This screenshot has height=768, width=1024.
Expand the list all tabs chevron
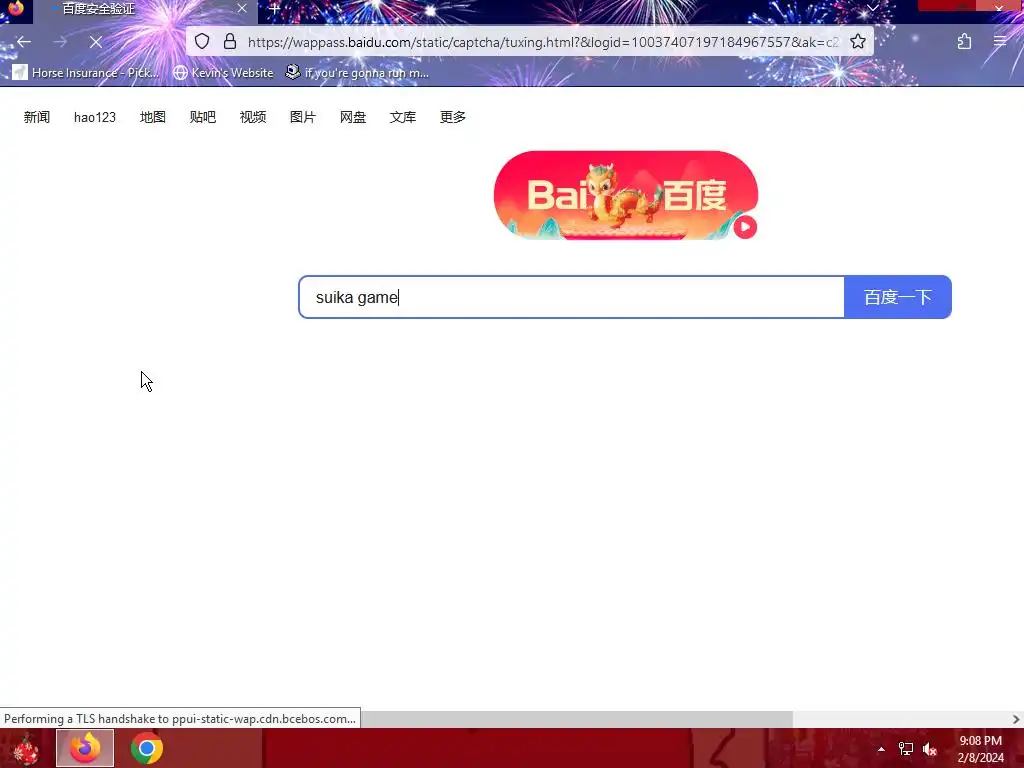coord(872,8)
